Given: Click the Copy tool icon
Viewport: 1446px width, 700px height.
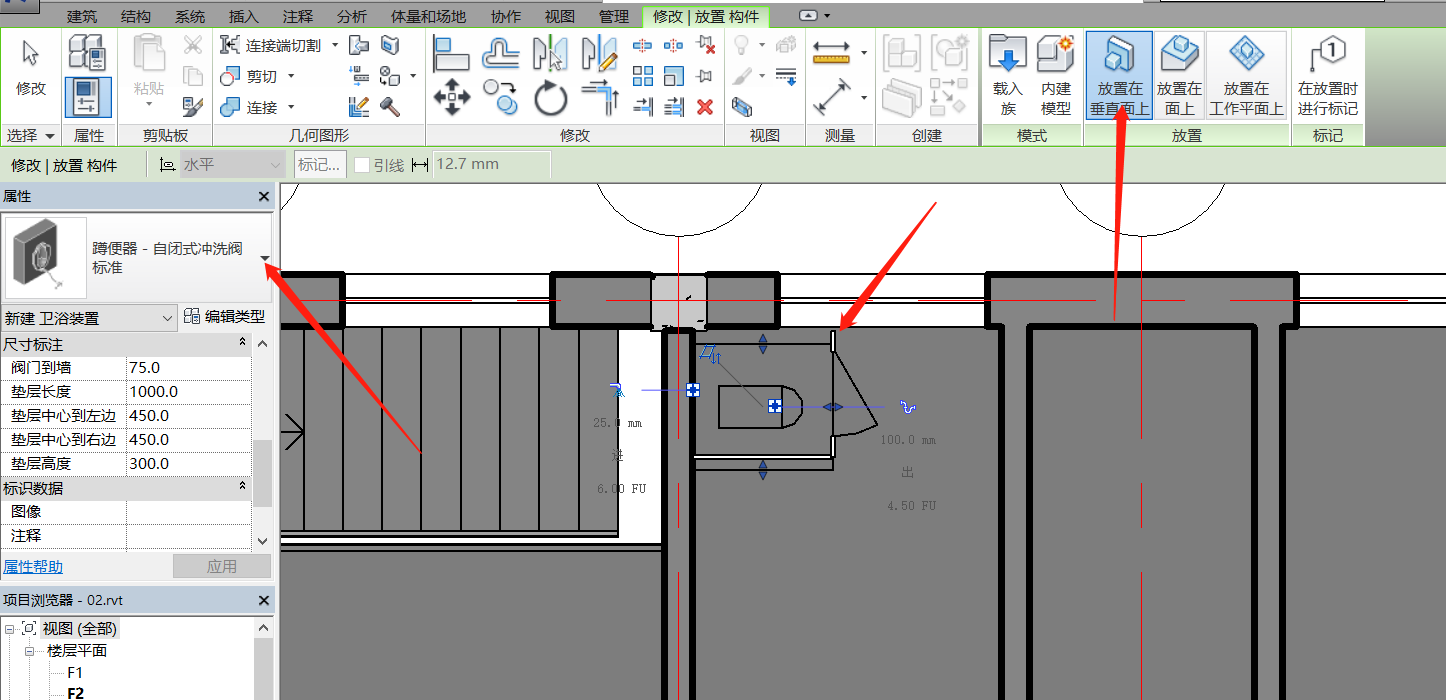Looking at the screenshot, I should (501, 99).
